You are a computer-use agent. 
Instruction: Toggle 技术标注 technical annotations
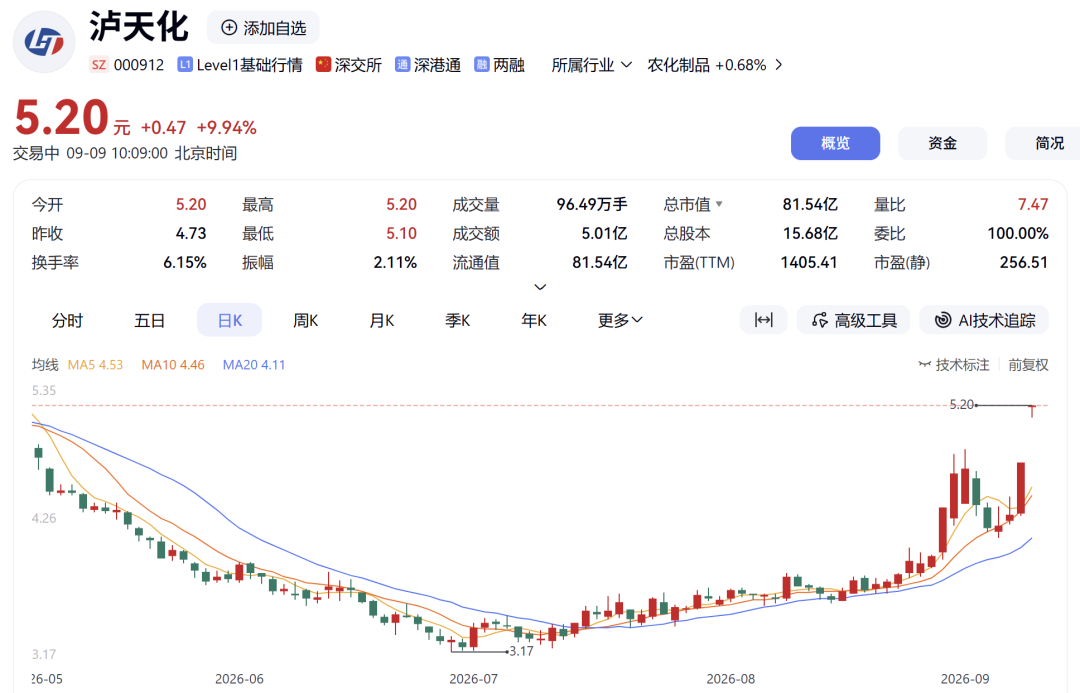coord(954,365)
